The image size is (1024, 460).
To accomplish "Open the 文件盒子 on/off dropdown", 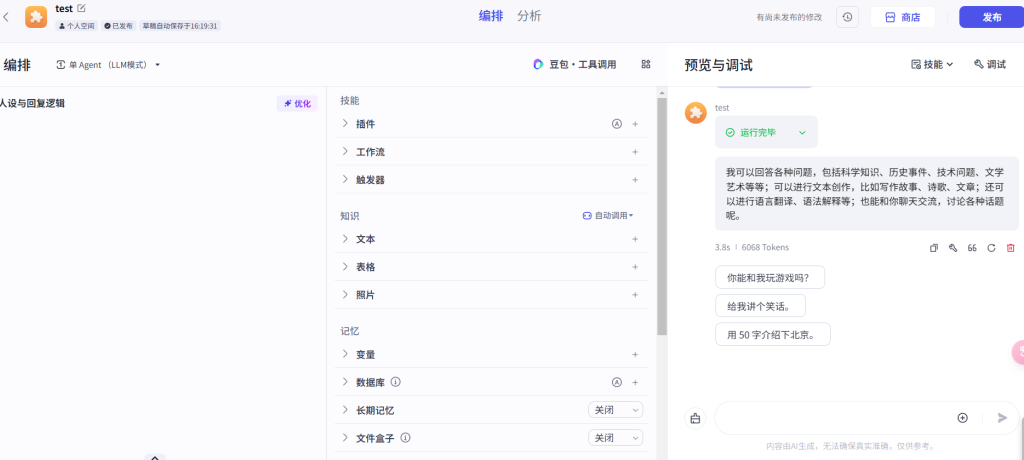I will [x=615, y=438].
